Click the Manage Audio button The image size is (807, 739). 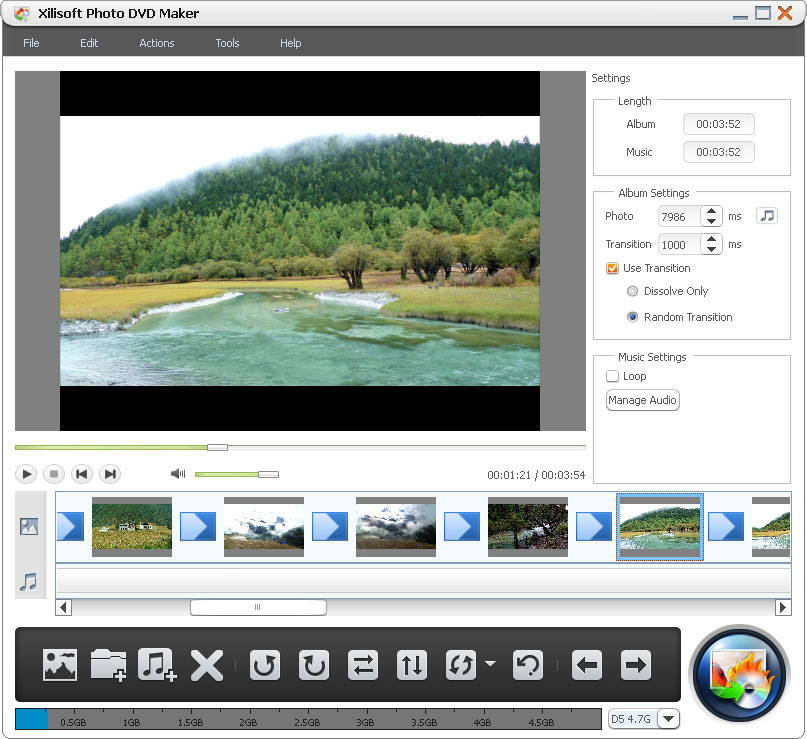click(x=643, y=400)
